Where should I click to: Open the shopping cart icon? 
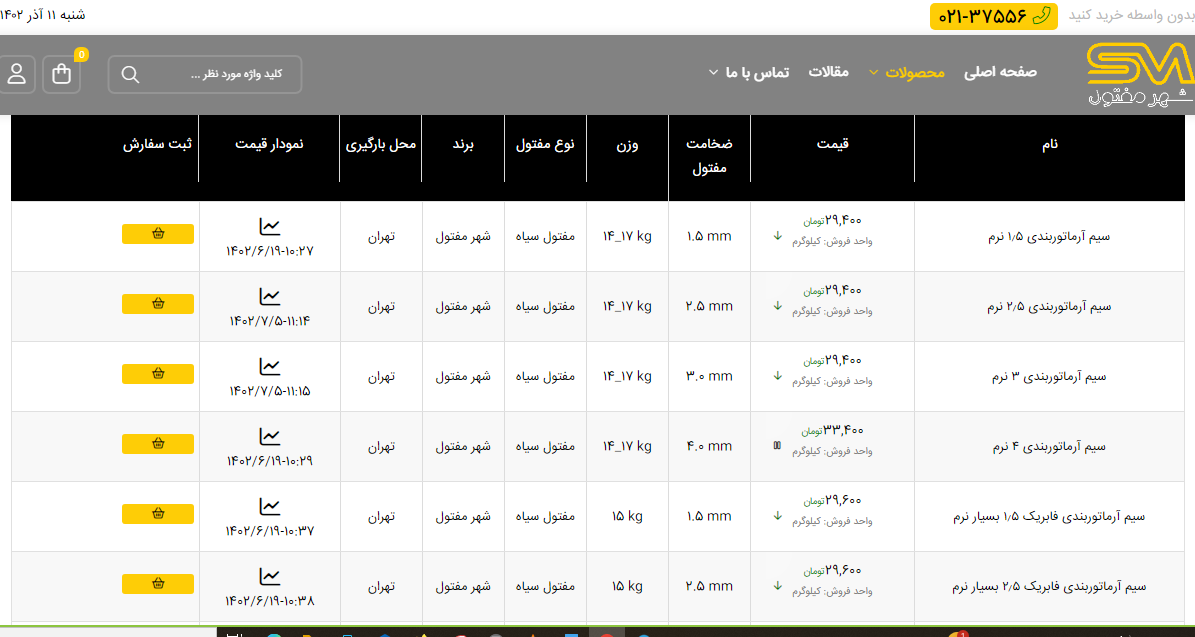click(62, 74)
